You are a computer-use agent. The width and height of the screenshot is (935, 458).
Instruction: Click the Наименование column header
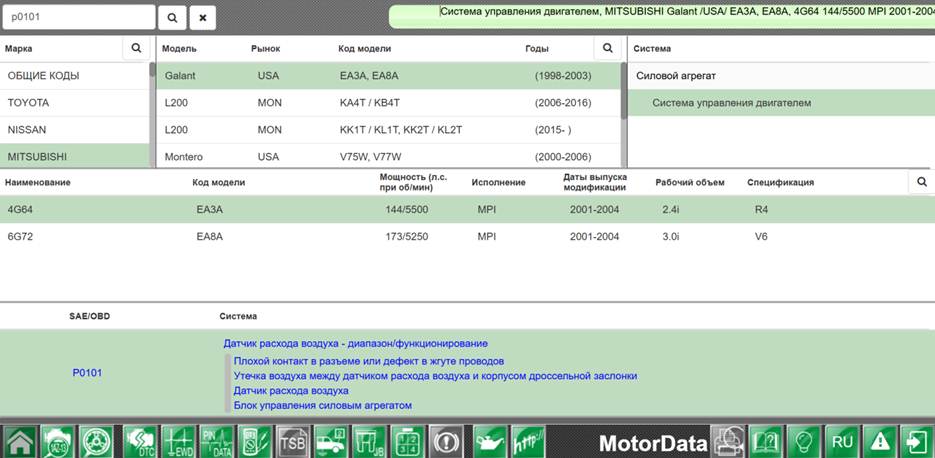(38, 182)
